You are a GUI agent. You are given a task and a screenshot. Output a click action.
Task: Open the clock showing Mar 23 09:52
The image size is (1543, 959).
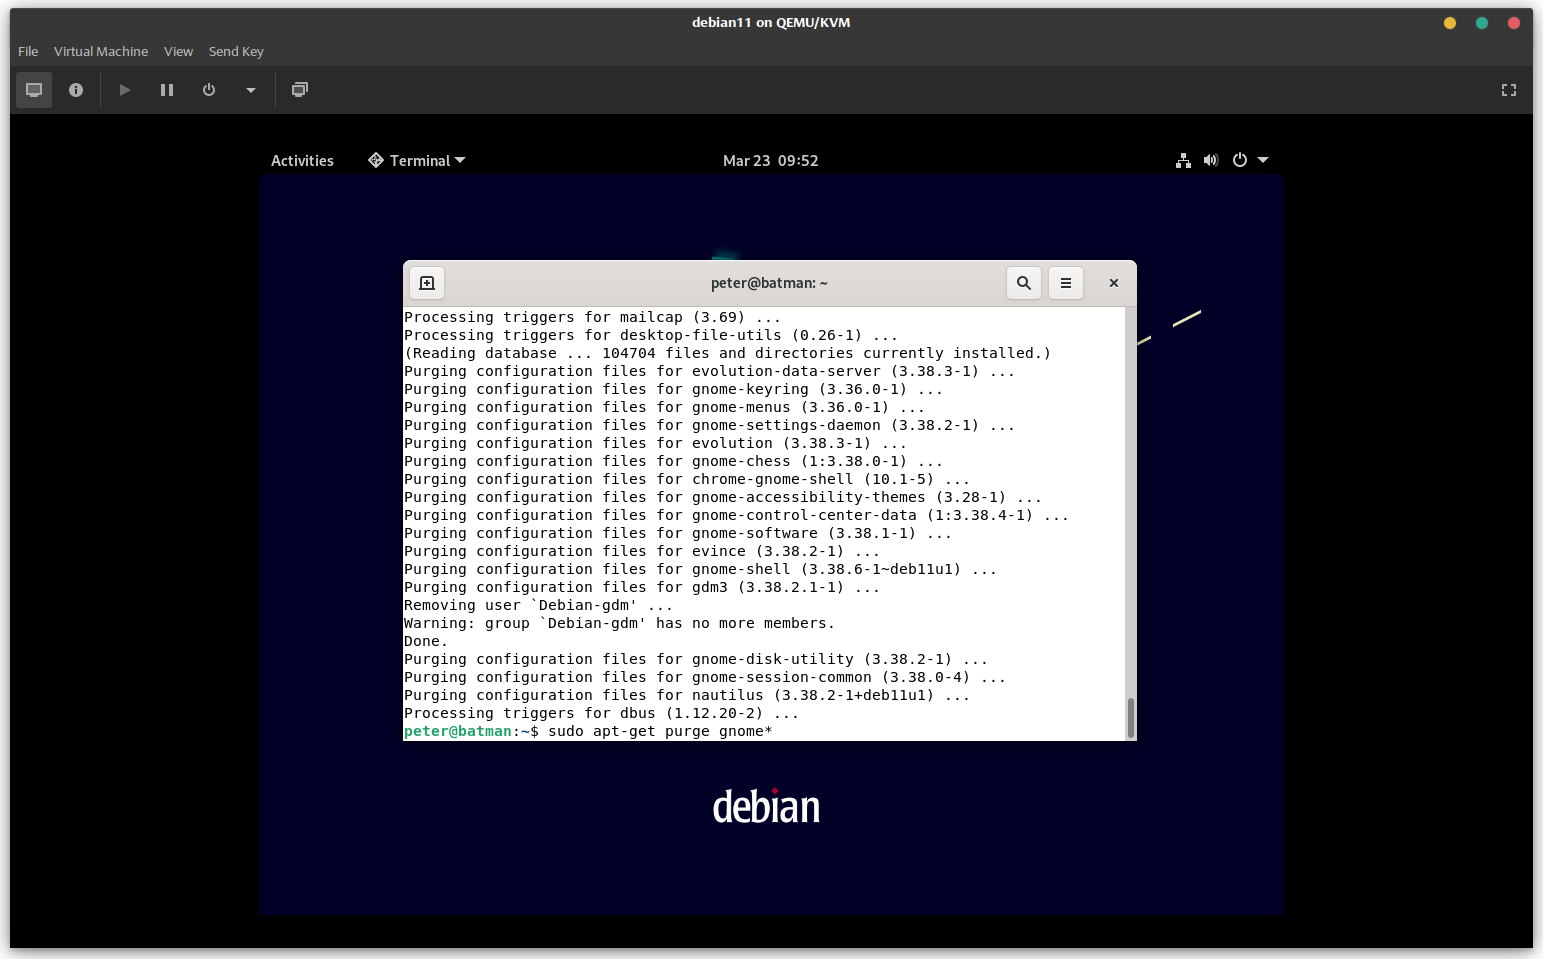point(770,161)
